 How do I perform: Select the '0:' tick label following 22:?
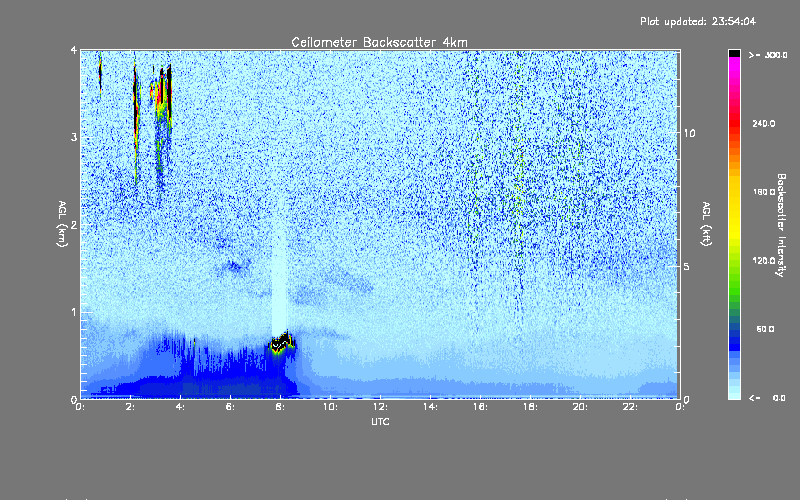[x=680, y=407]
